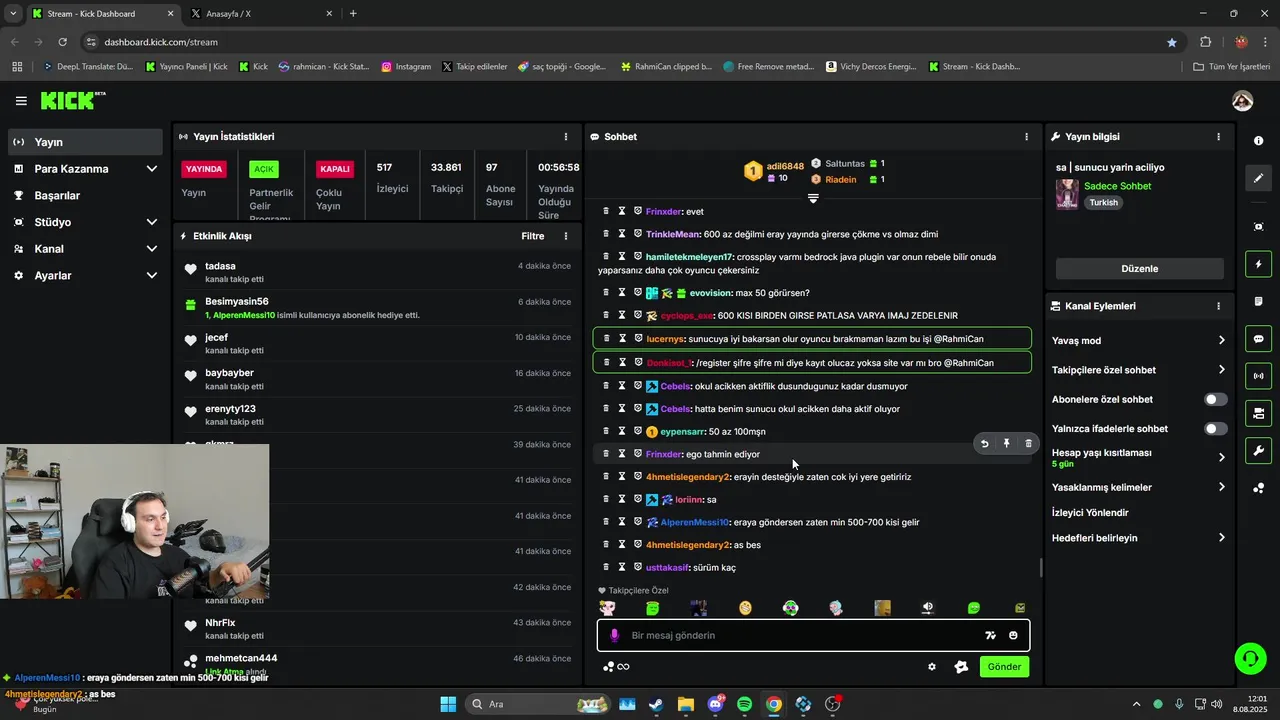Screen dimensions: 1280x720
Task: Click the reply arrow on hovered message
Action: point(984,443)
